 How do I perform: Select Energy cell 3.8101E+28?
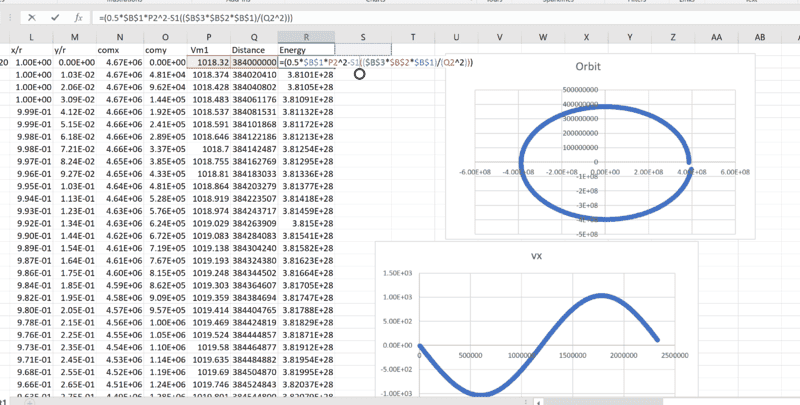point(306,75)
